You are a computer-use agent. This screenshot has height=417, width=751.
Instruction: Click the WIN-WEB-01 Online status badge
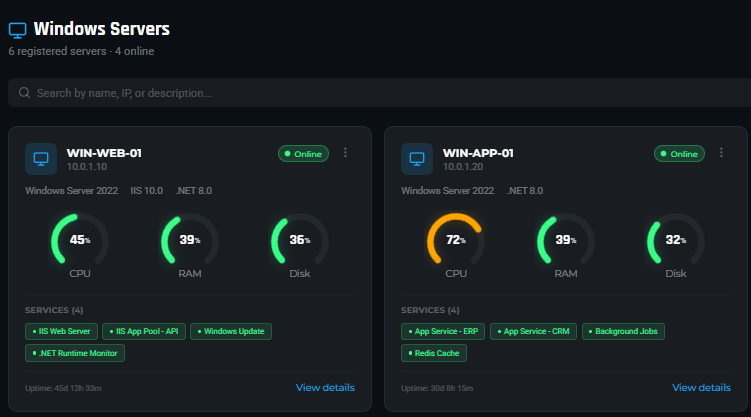(303, 154)
